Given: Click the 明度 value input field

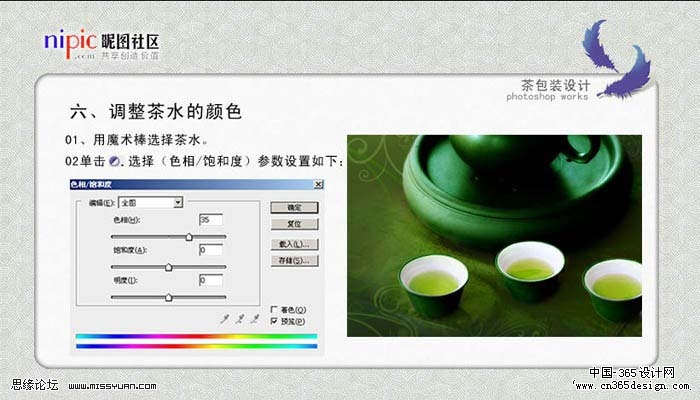Looking at the screenshot, I should coord(211,280).
